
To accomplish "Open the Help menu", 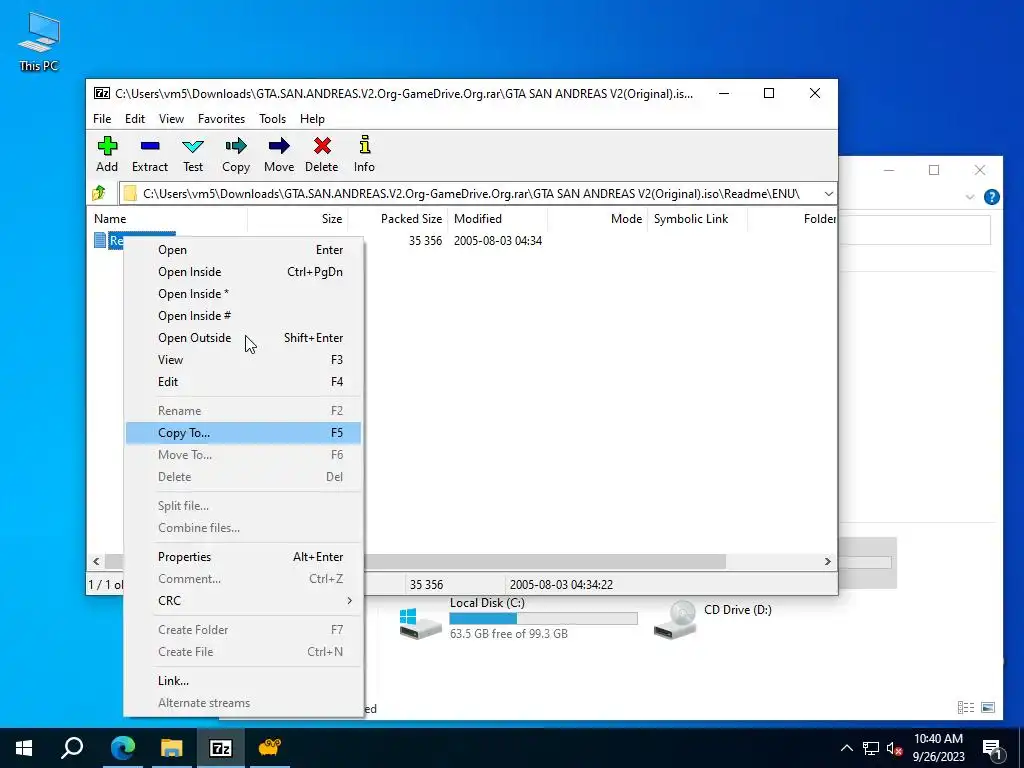I will click(312, 119).
